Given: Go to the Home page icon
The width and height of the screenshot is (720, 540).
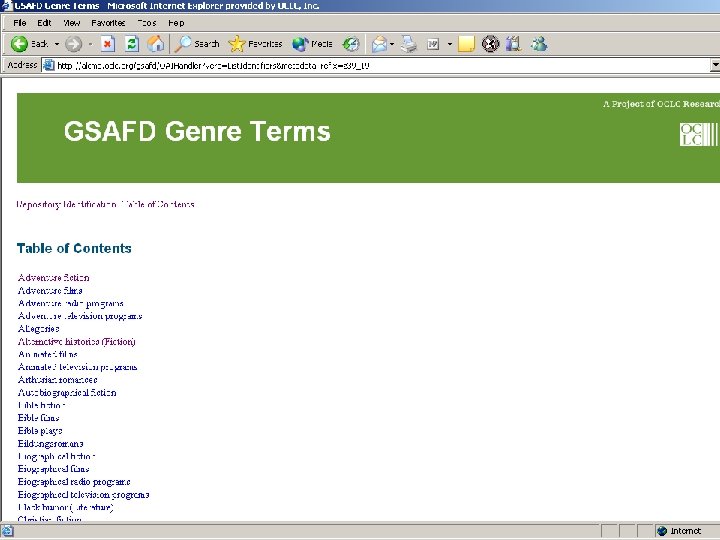Looking at the screenshot, I should coord(156,44).
